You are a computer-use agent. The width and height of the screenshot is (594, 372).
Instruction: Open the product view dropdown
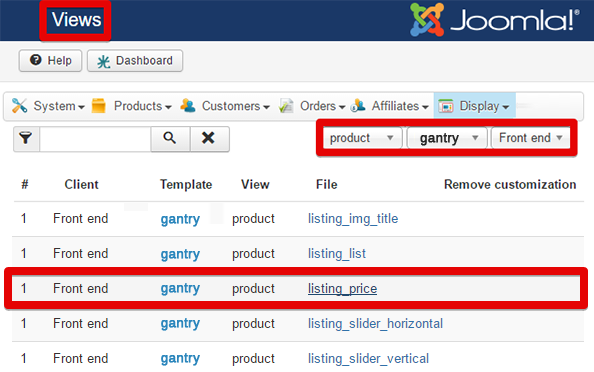[x=362, y=138]
